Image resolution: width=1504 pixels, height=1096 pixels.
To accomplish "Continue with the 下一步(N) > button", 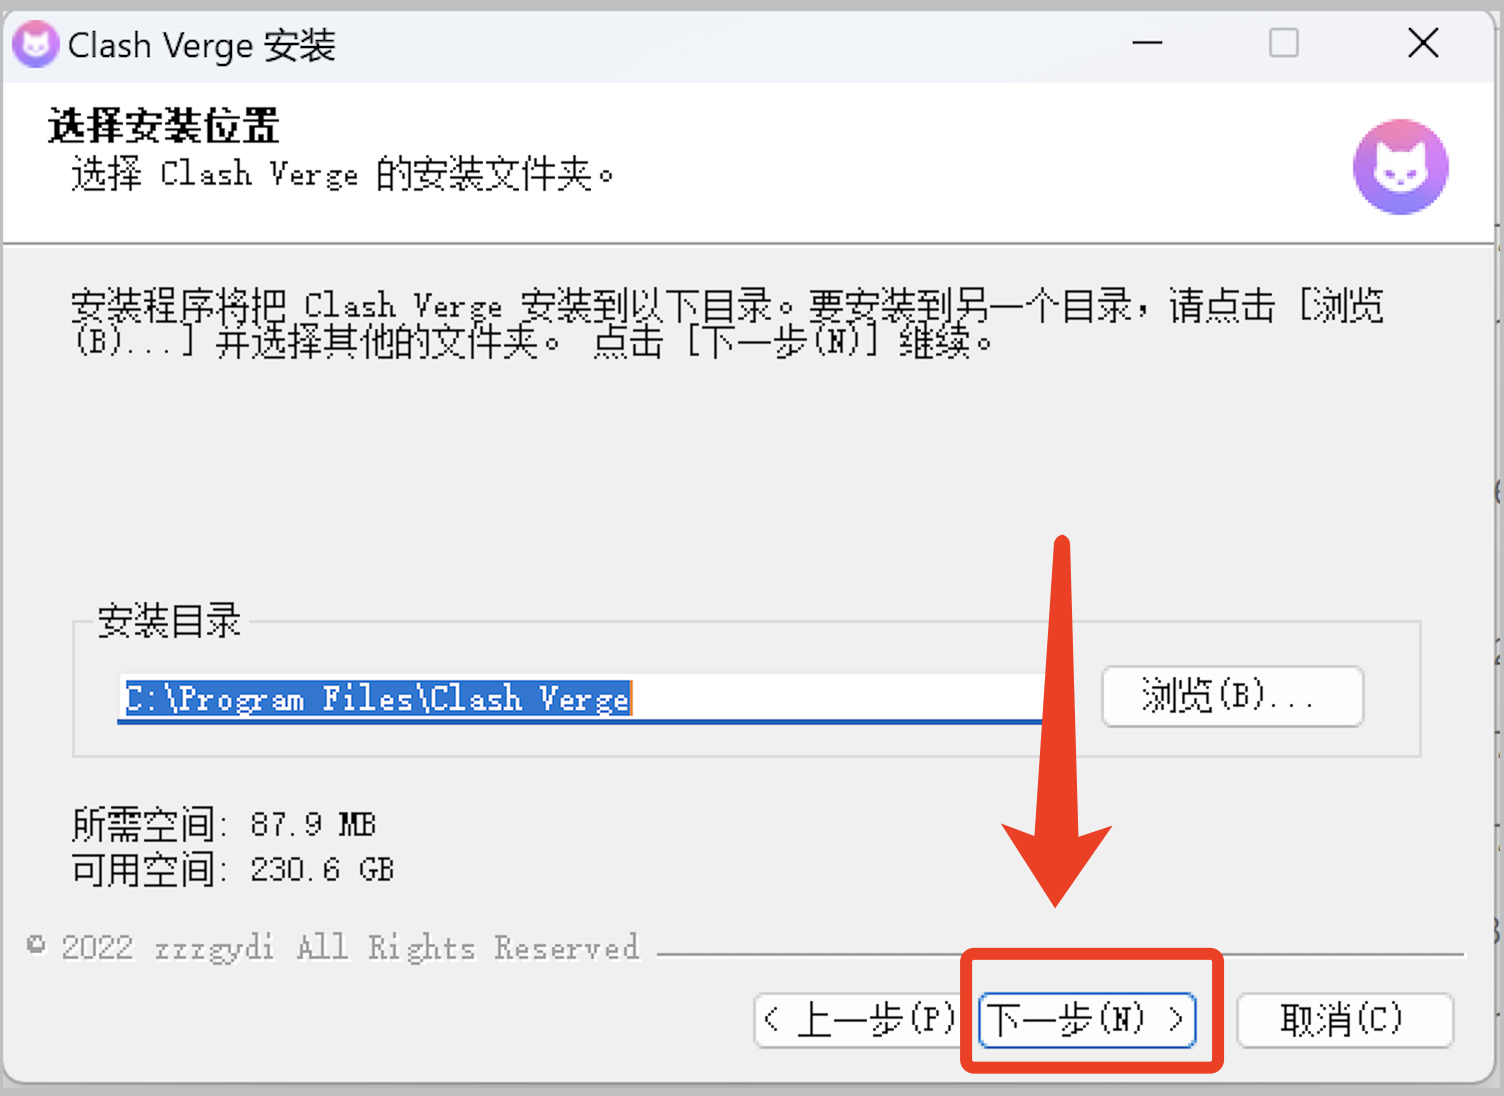I will (x=1087, y=1020).
